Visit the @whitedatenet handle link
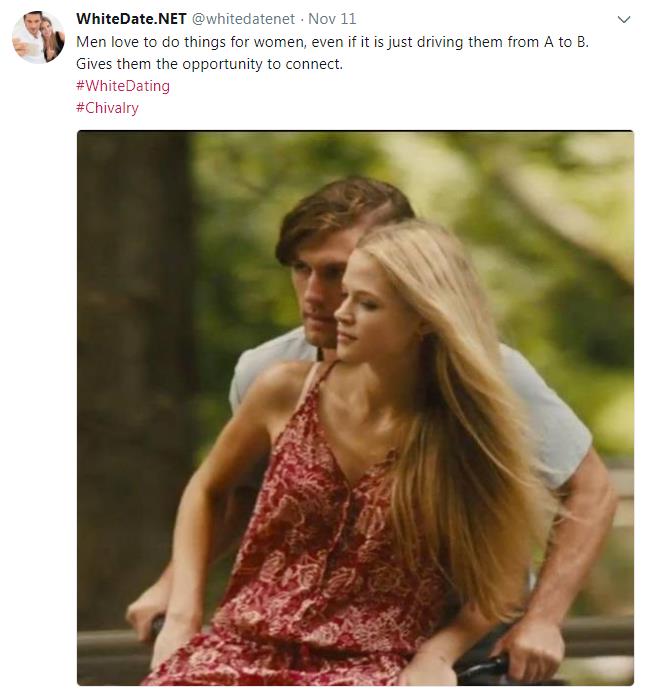 (x=243, y=19)
